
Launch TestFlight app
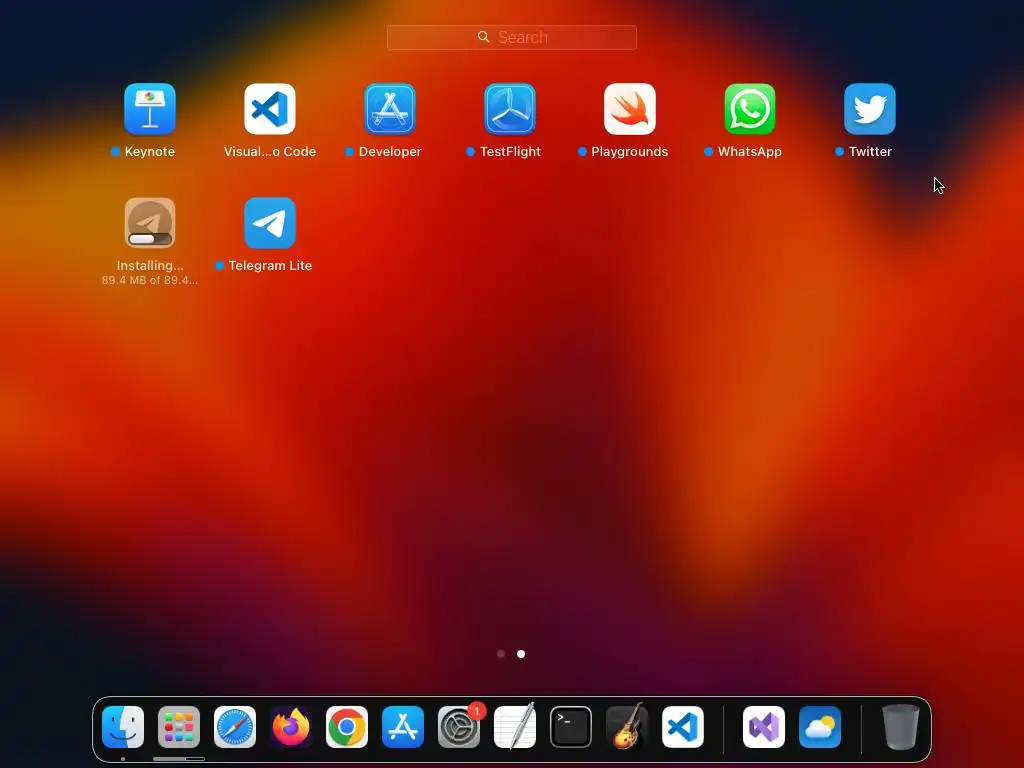coord(510,109)
